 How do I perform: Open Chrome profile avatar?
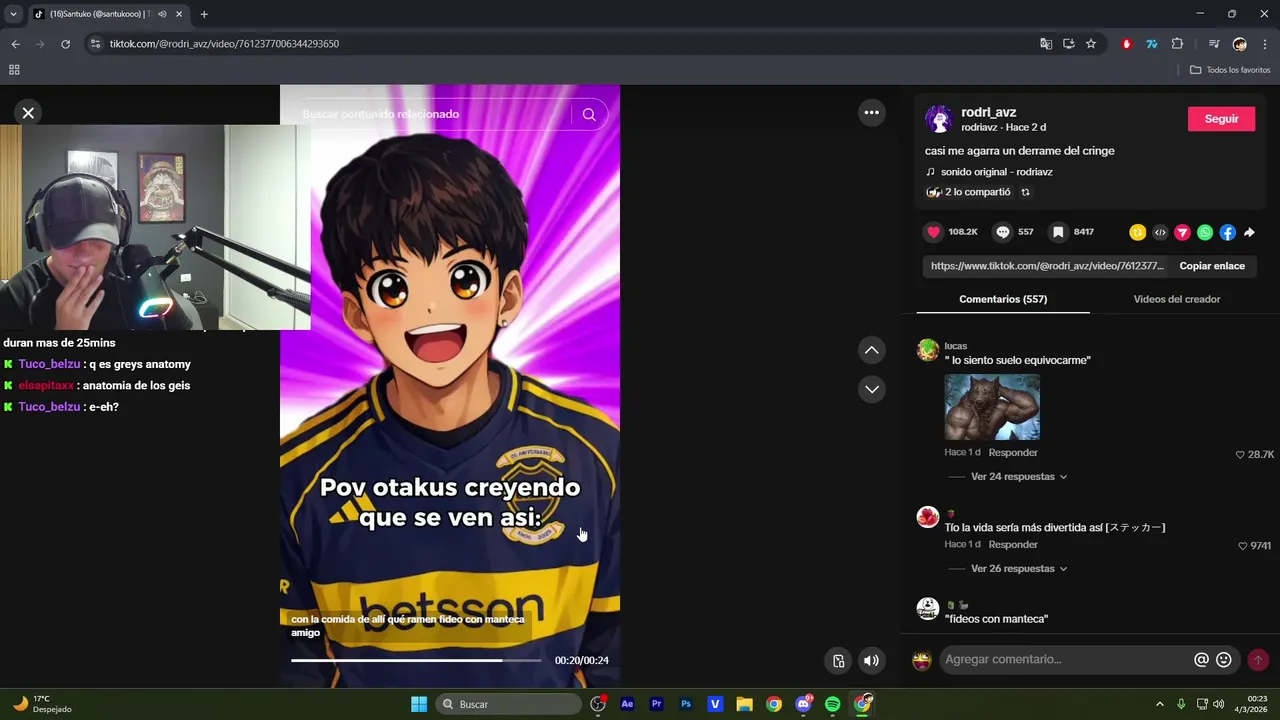coord(1240,44)
